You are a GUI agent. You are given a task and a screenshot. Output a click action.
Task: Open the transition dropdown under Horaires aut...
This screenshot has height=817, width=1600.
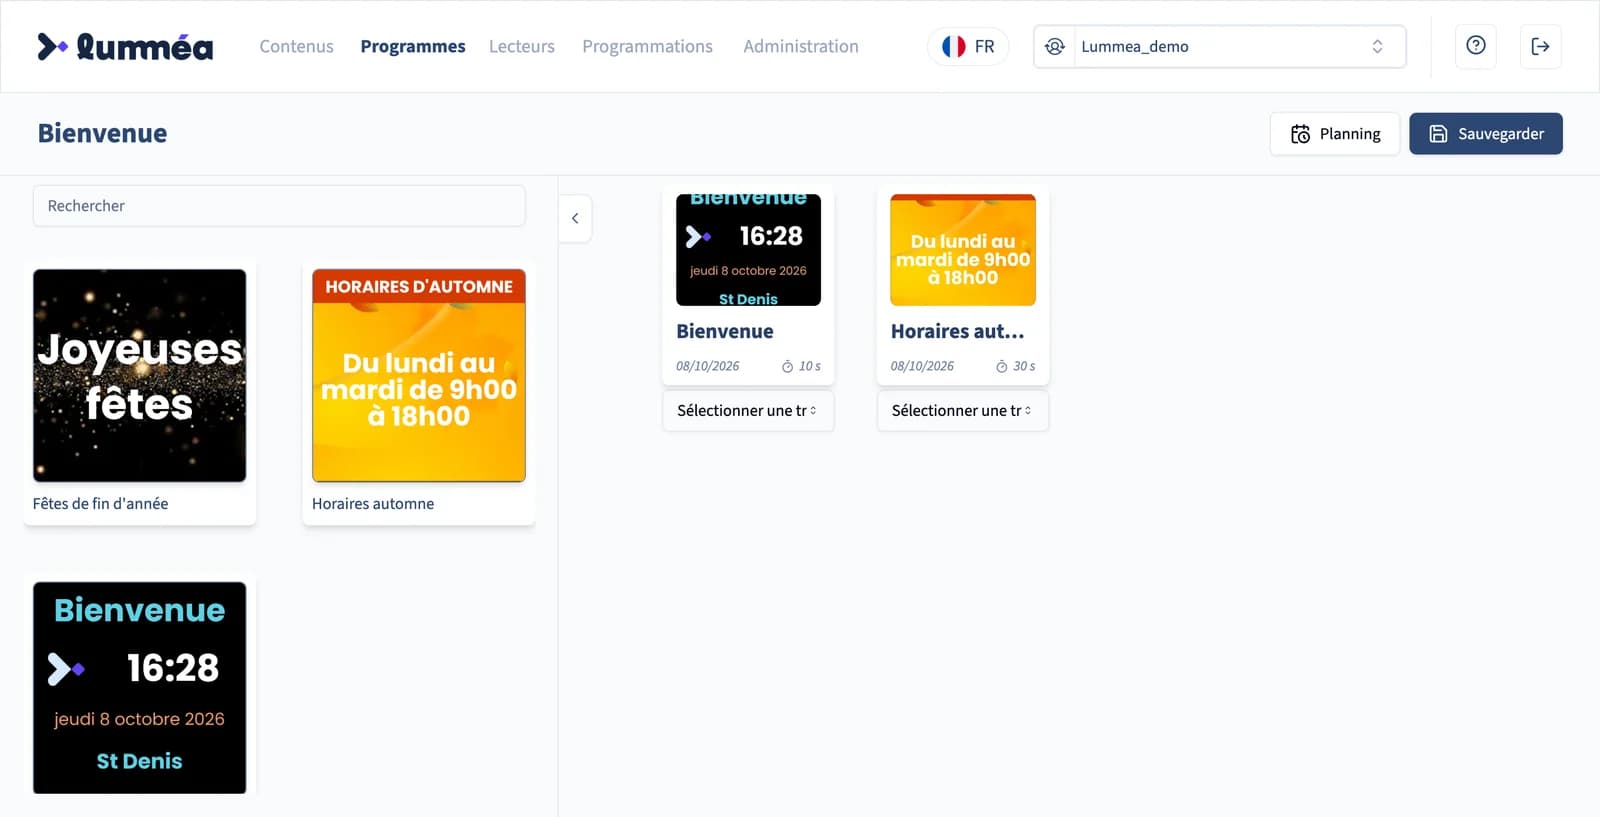tap(963, 410)
